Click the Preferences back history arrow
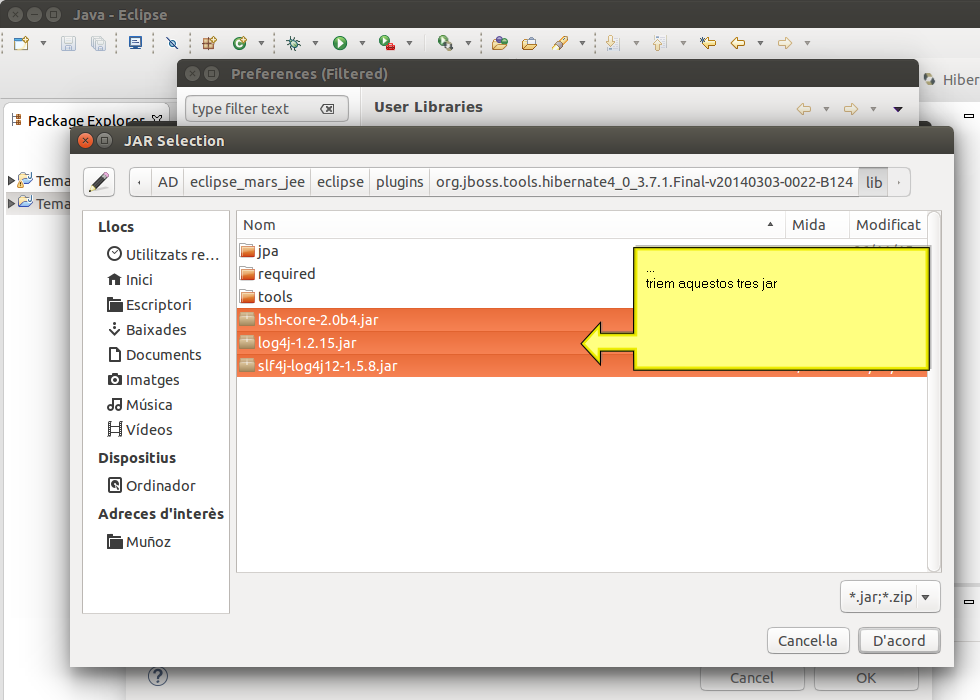980x700 pixels. (x=804, y=109)
